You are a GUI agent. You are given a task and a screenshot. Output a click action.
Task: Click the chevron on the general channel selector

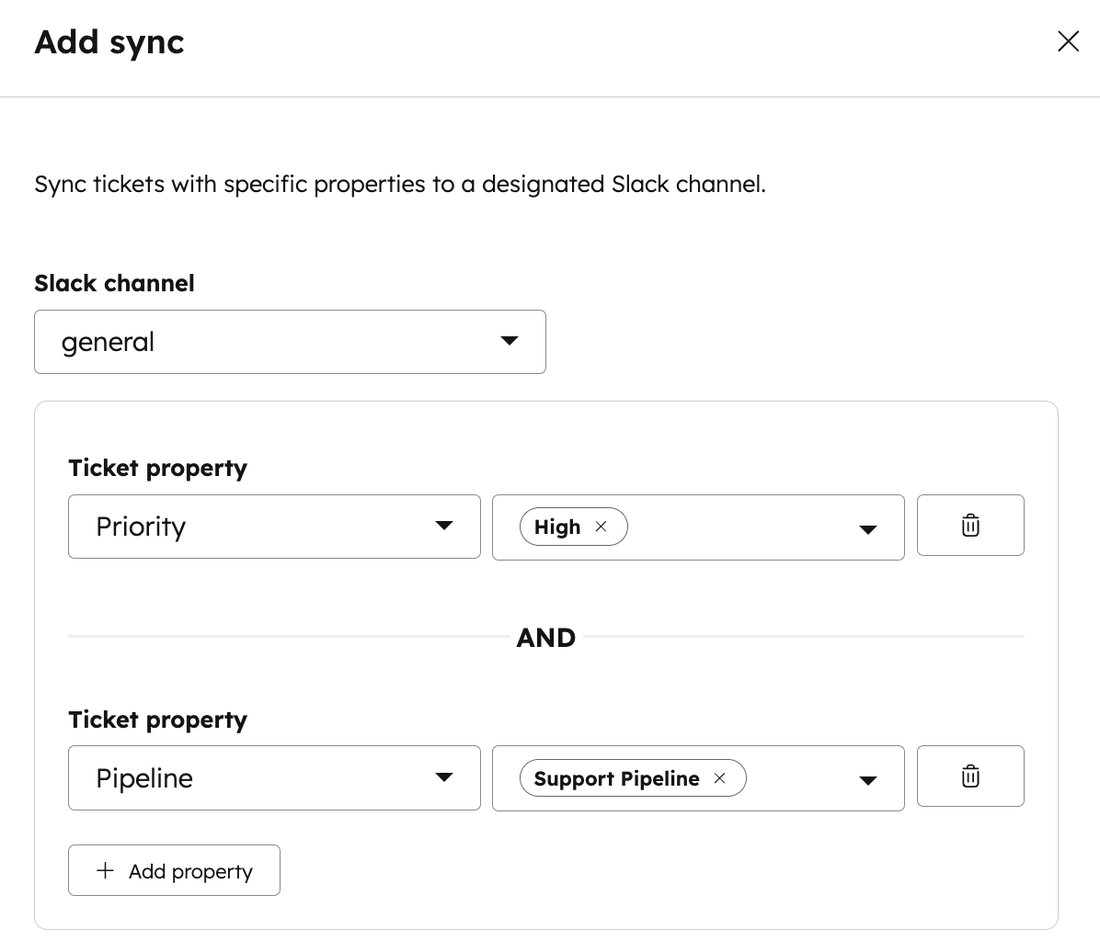pyautogui.click(x=509, y=341)
